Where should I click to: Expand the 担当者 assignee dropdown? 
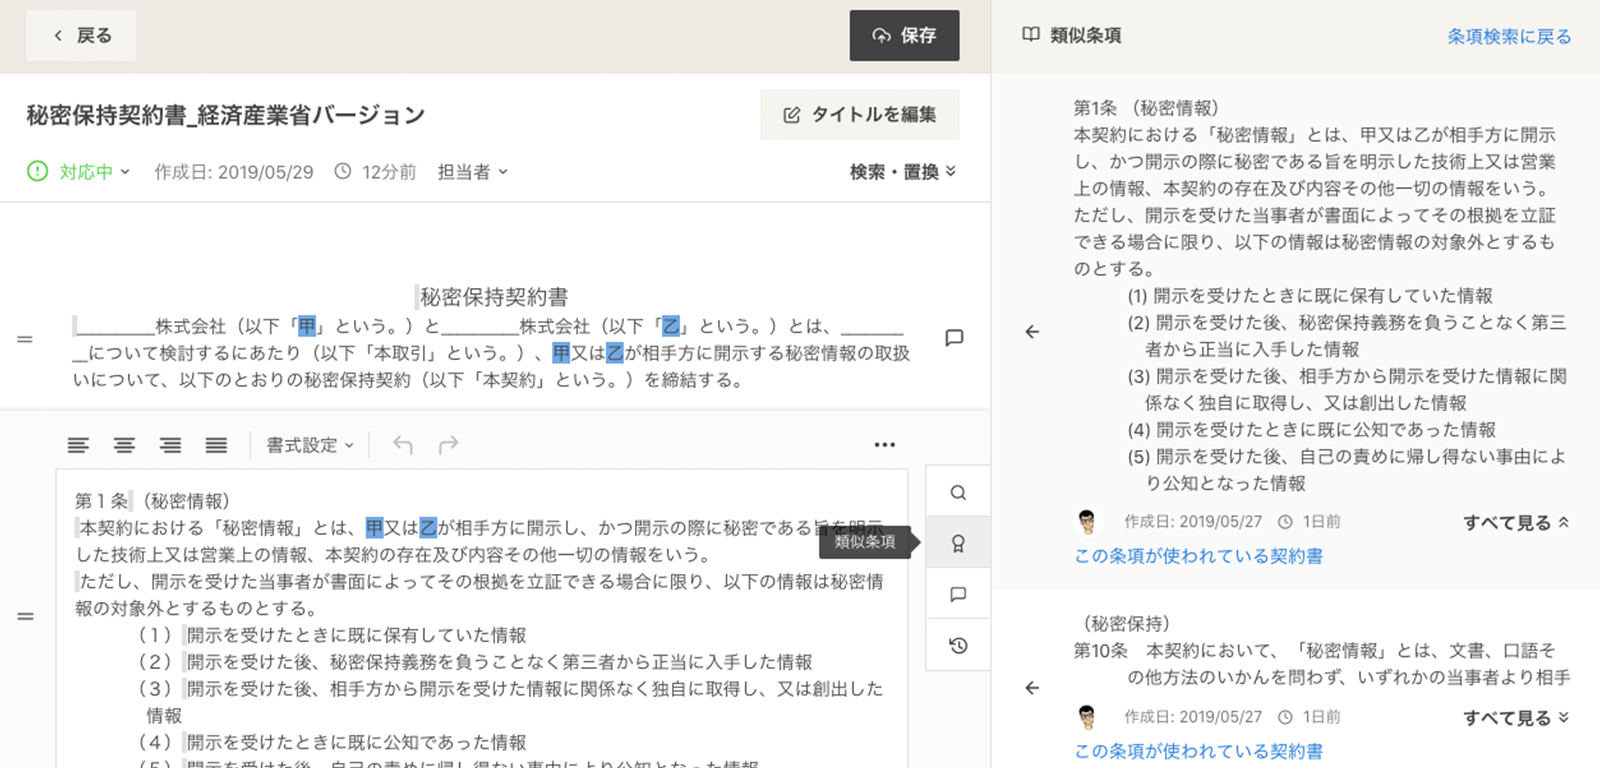(x=473, y=172)
